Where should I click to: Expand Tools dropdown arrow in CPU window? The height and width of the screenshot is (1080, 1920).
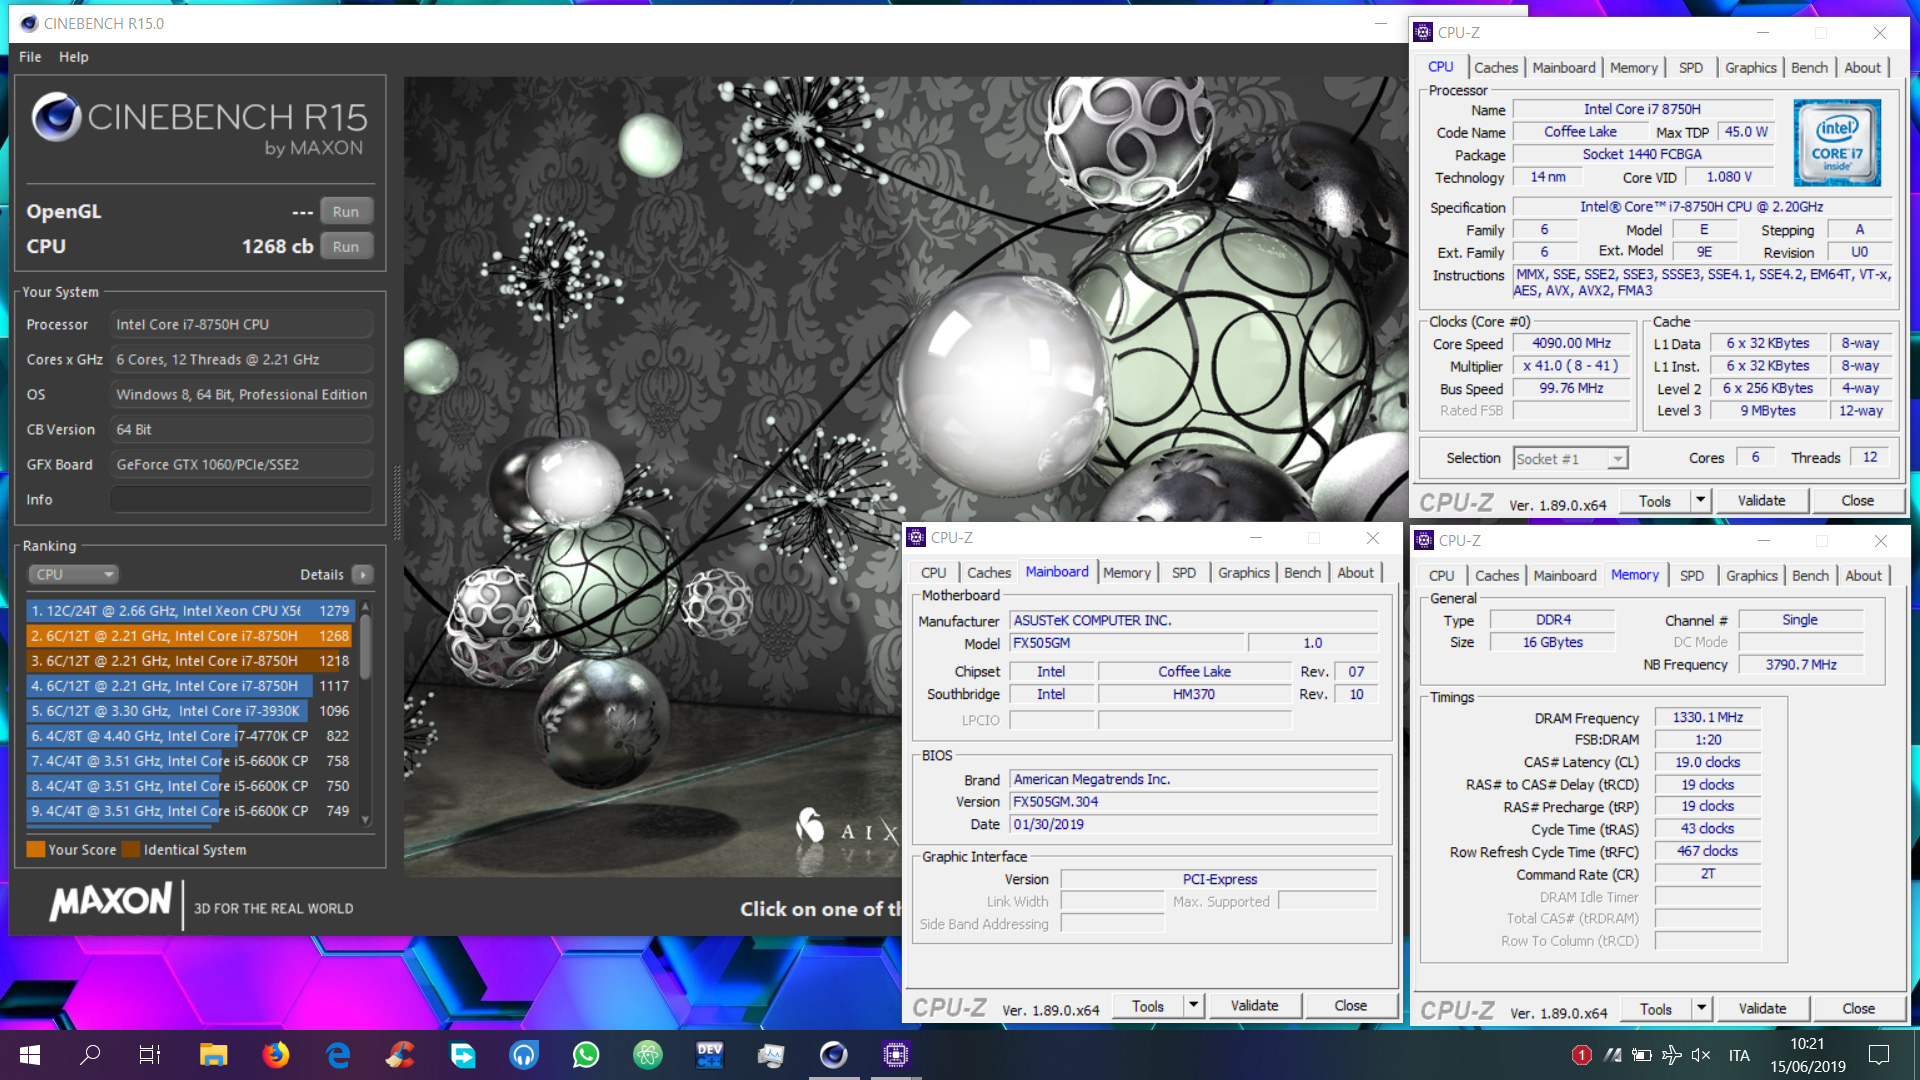click(1700, 500)
